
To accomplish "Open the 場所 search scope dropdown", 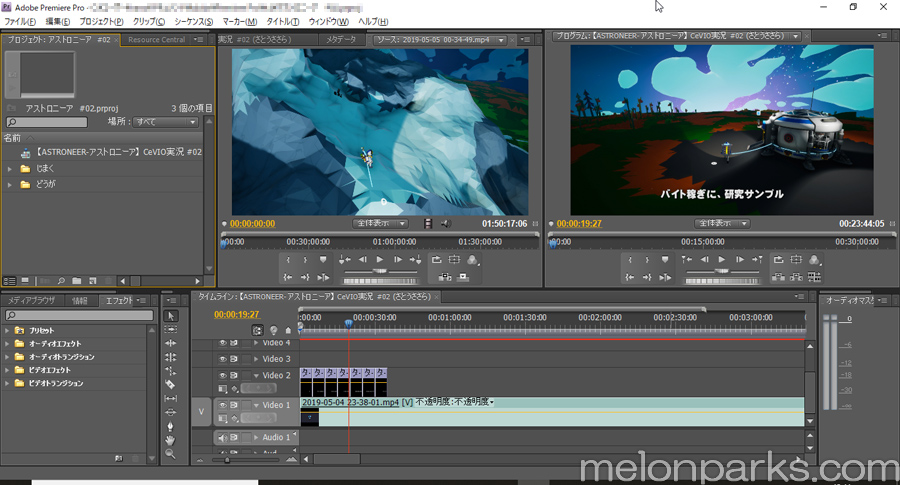I will tap(166, 122).
